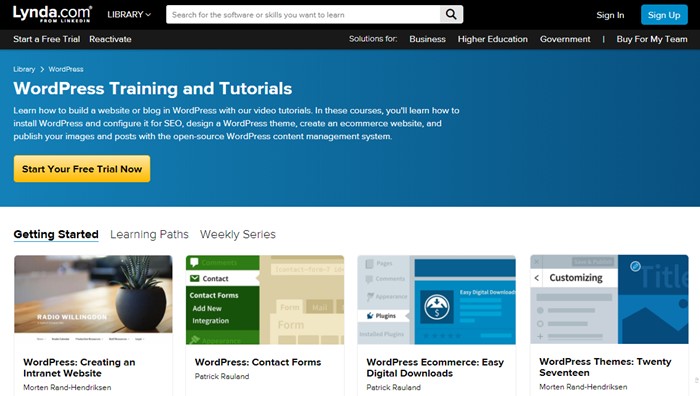This screenshot has height=396, width=700.
Task: Click the Solutions for: label
Action: pyautogui.click(x=373, y=39)
